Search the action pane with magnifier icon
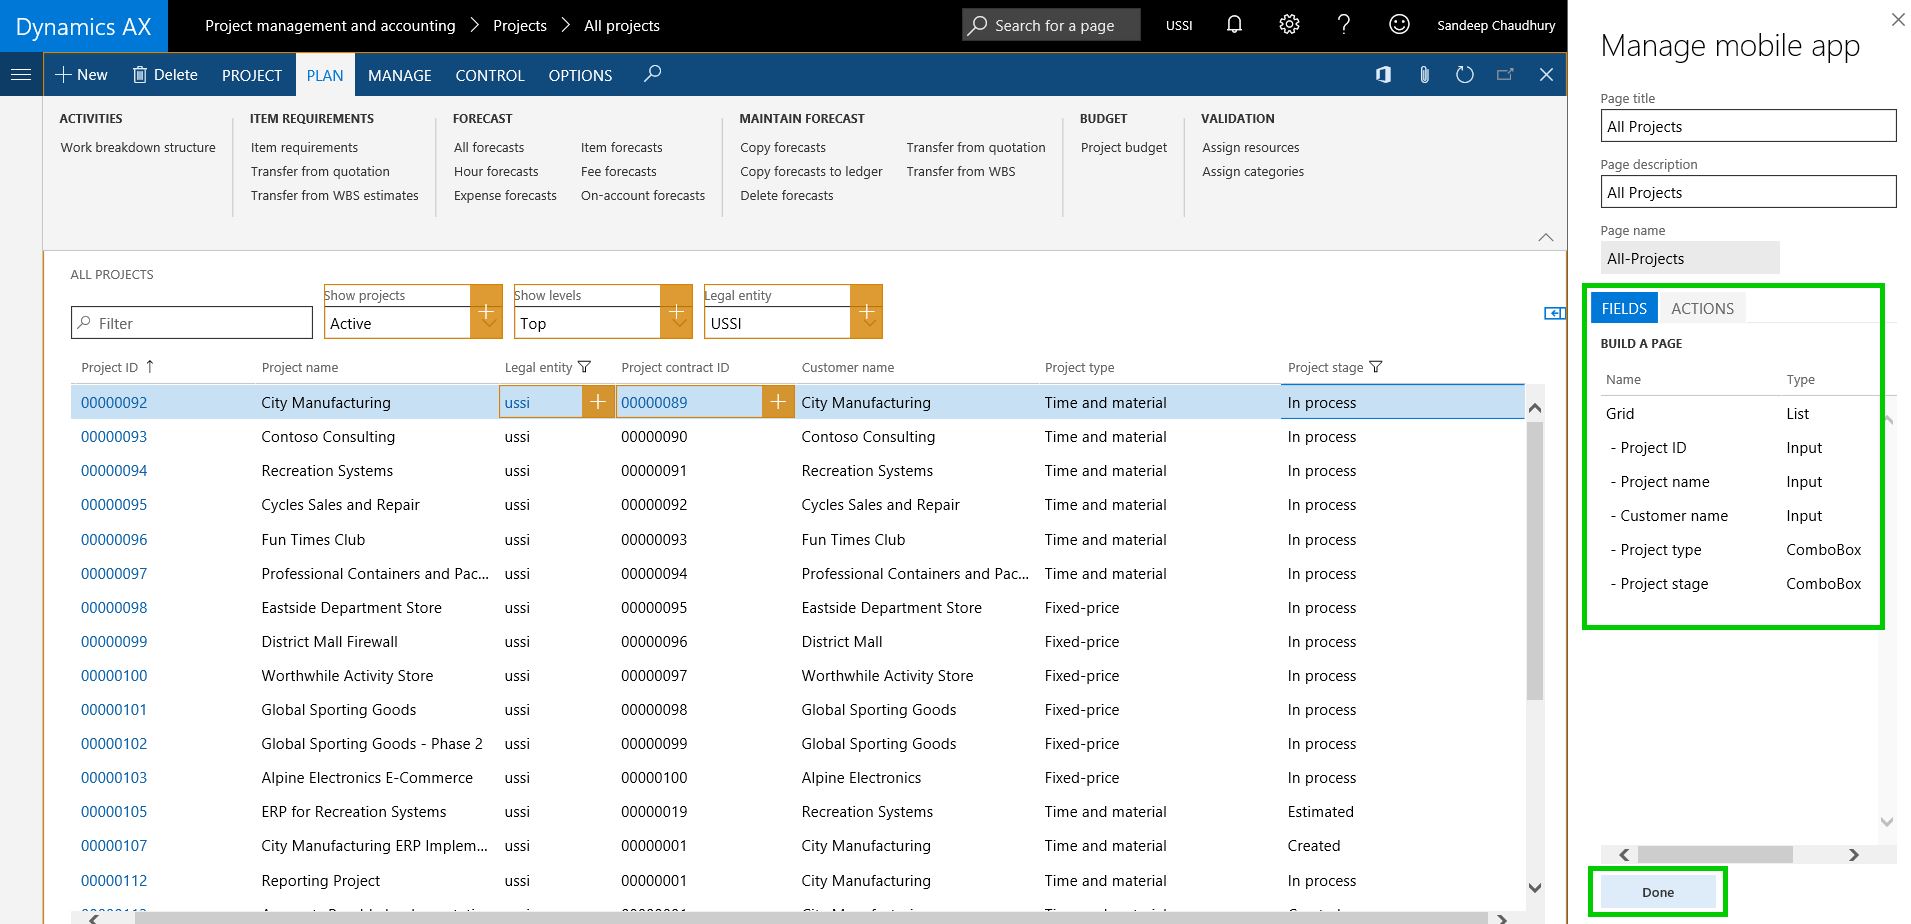 click(652, 74)
